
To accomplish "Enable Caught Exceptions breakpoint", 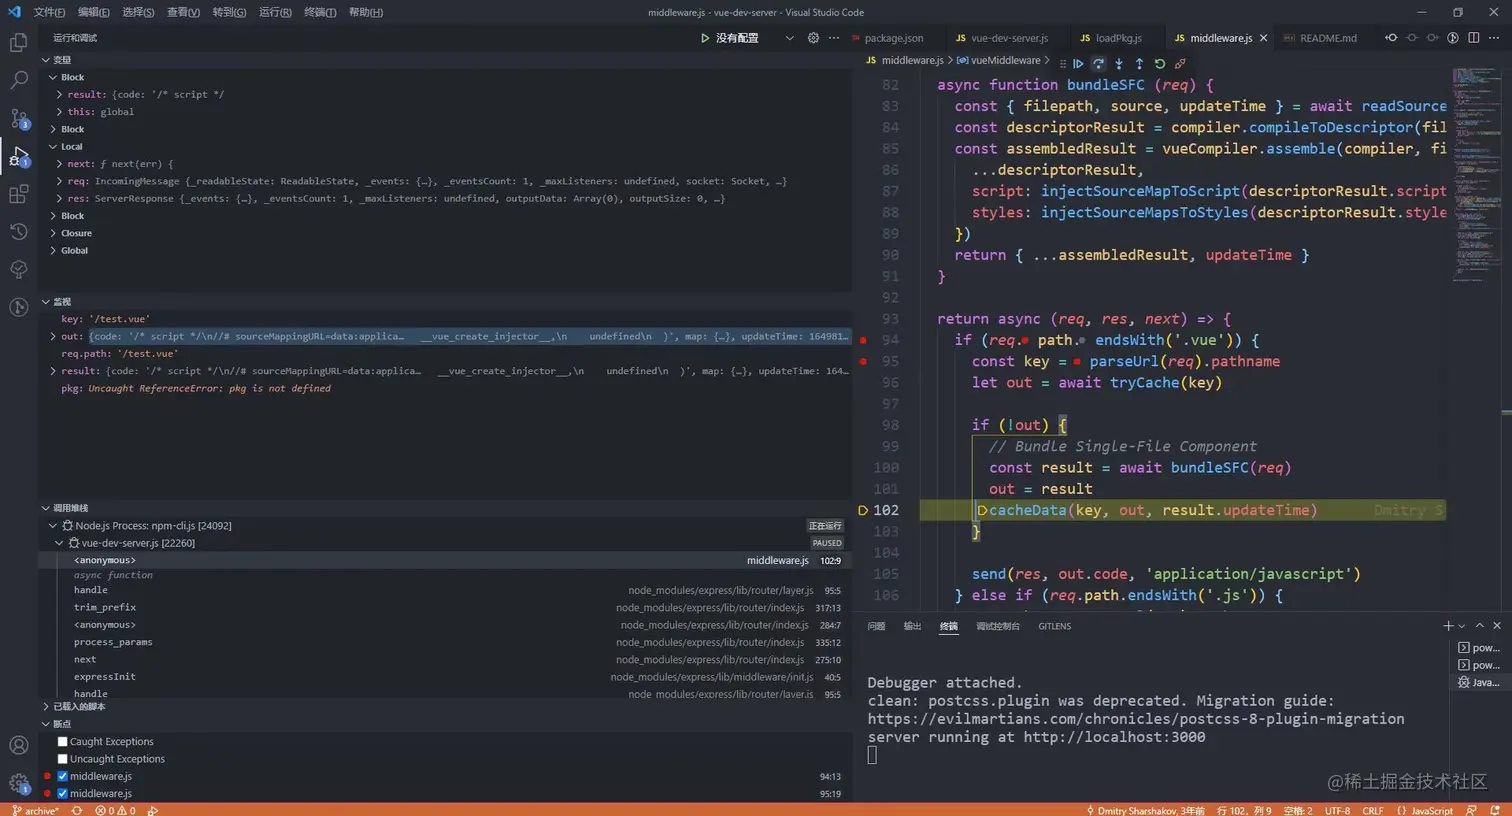I will pyautogui.click(x=62, y=742).
